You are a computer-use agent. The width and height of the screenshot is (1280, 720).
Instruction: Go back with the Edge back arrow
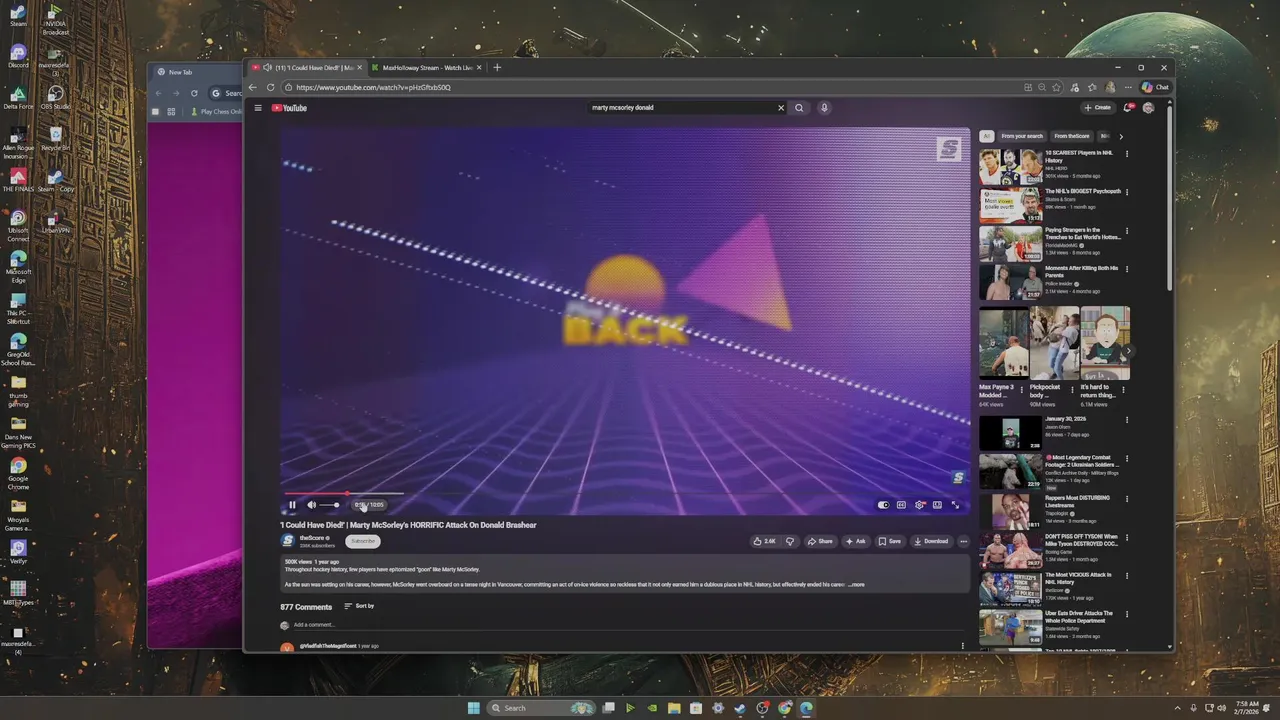point(253,87)
